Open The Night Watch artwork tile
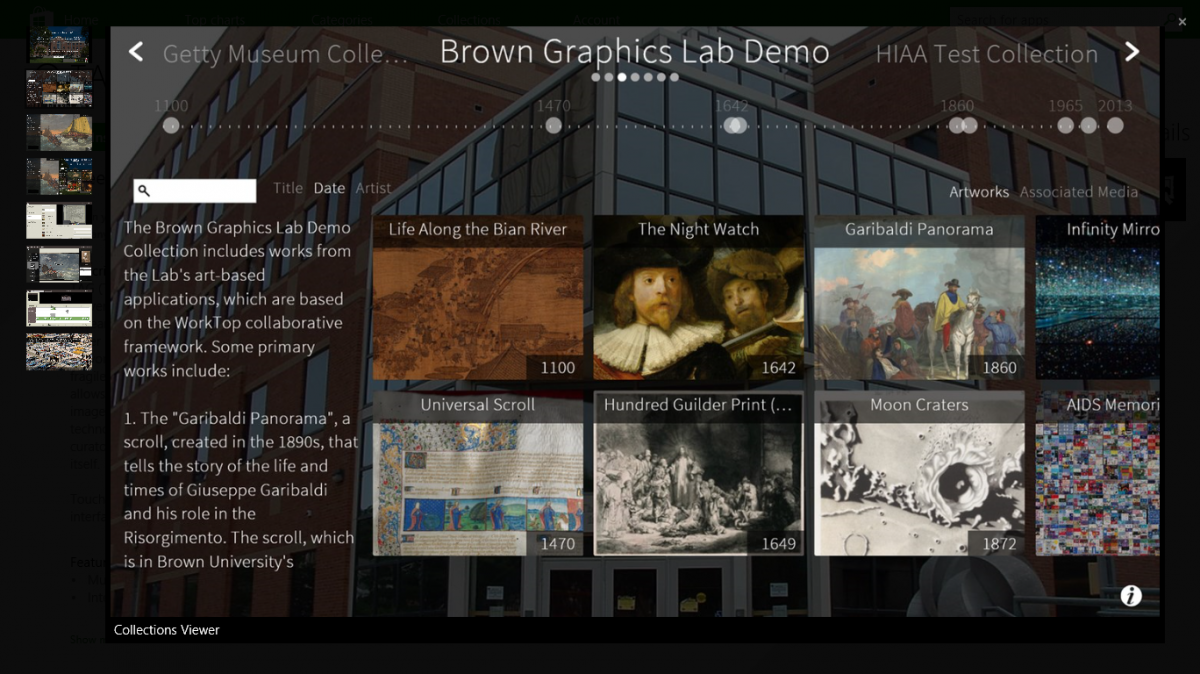 pos(699,298)
